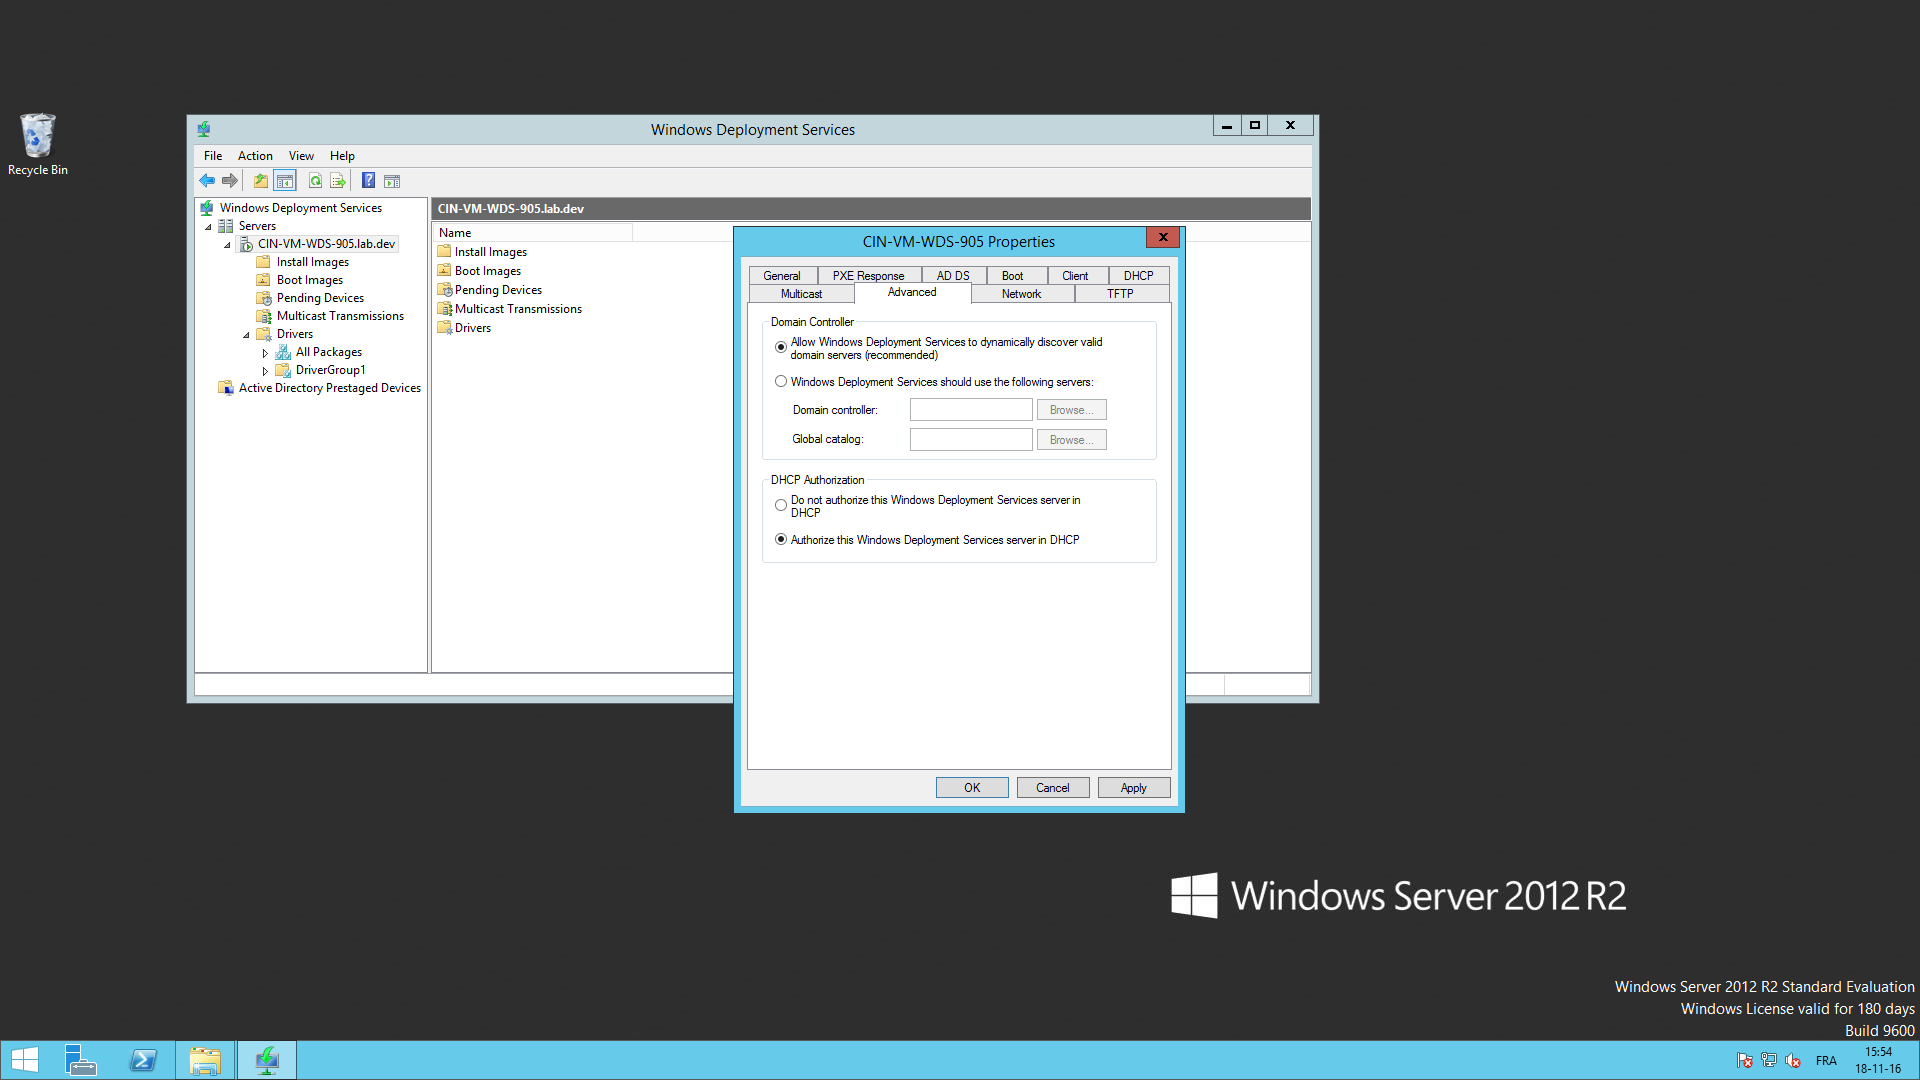
Task: Toggle the Show/Hide Console Tree icon
Action: (285, 181)
